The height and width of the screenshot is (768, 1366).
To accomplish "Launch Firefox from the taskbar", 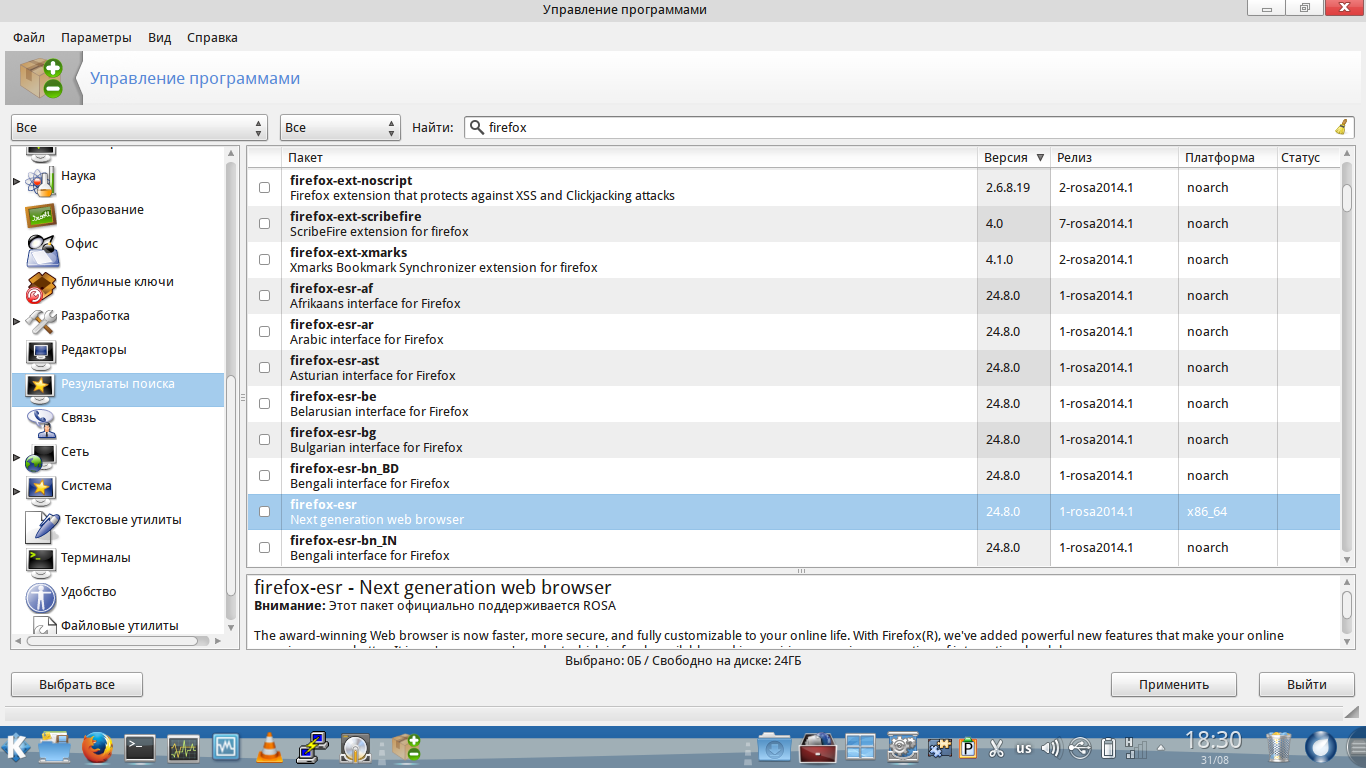I will [x=97, y=747].
